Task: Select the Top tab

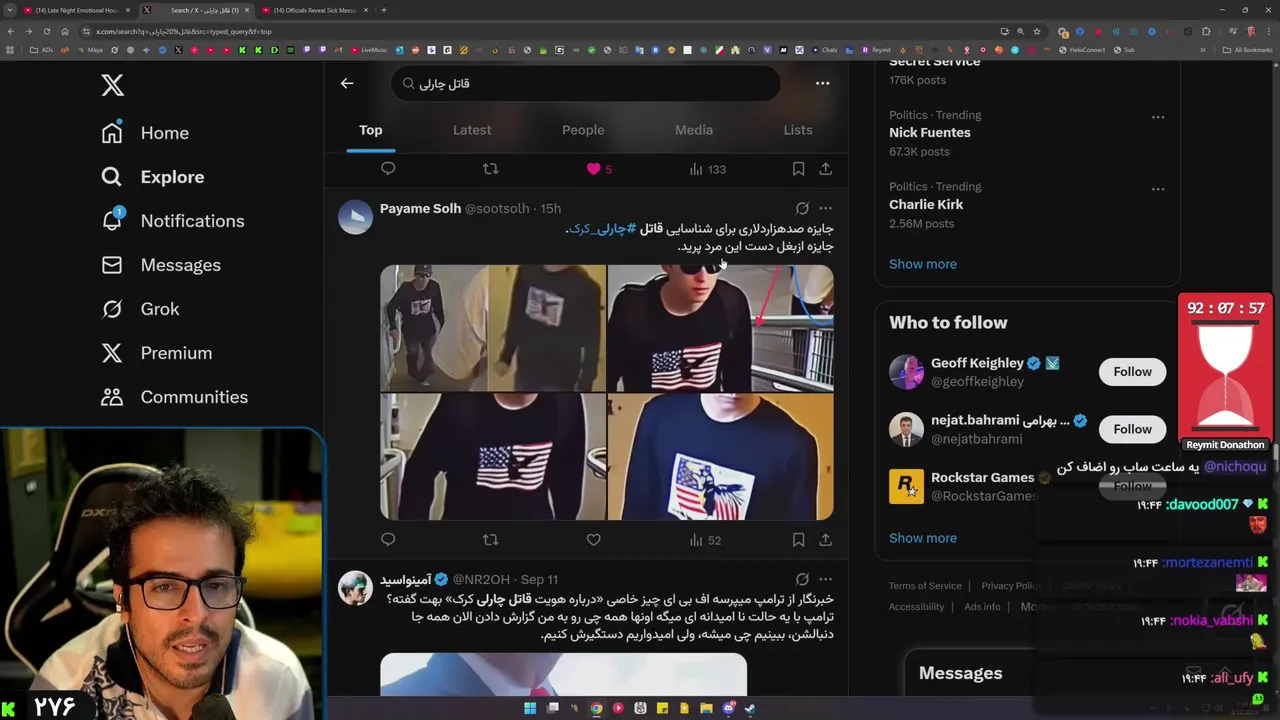Action: coord(371,130)
